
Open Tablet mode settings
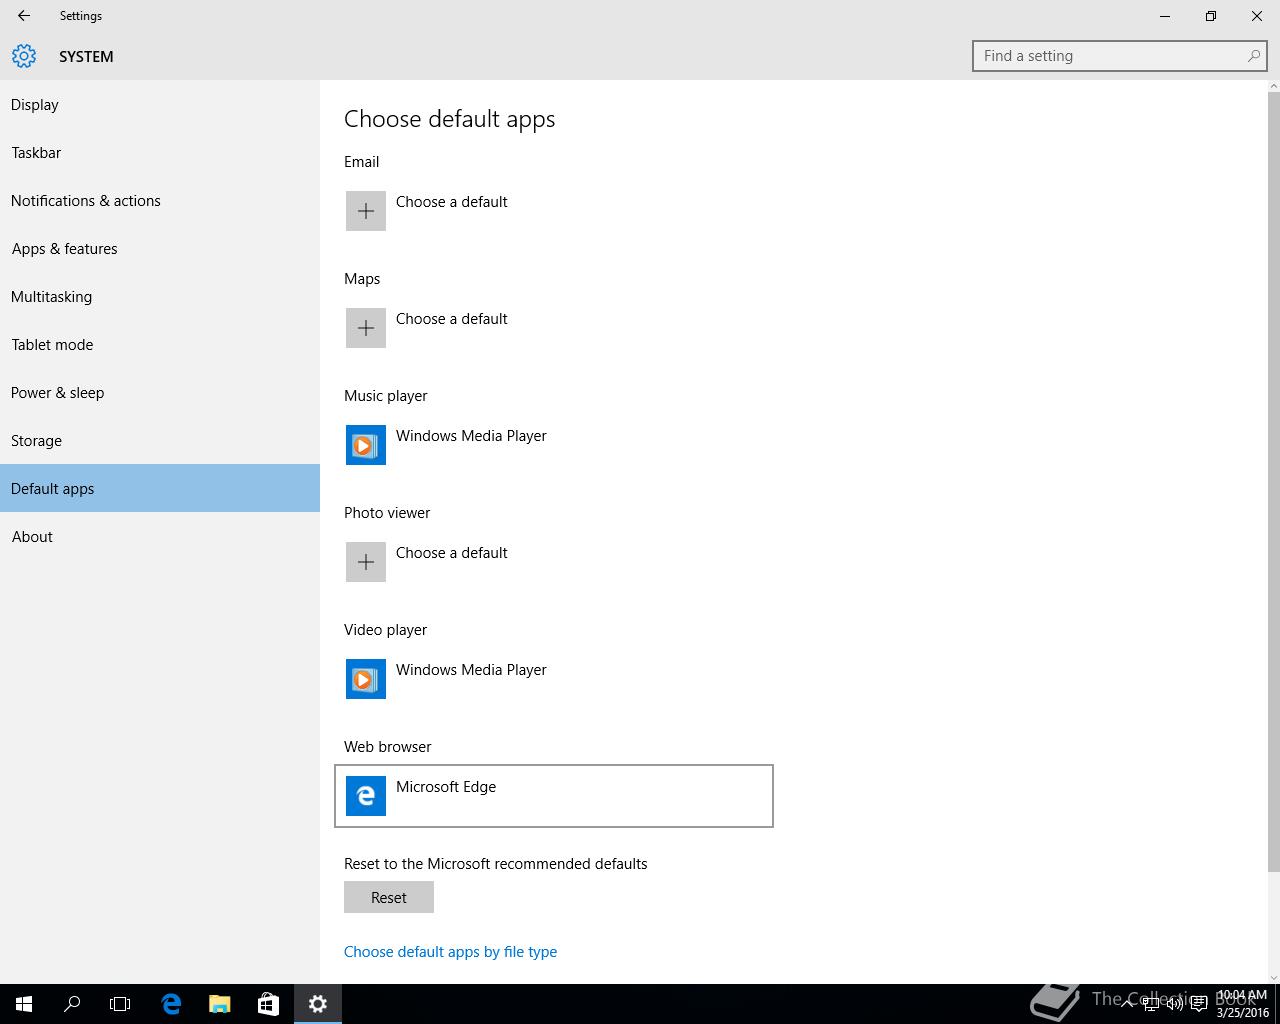pyautogui.click(x=160, y=344)
